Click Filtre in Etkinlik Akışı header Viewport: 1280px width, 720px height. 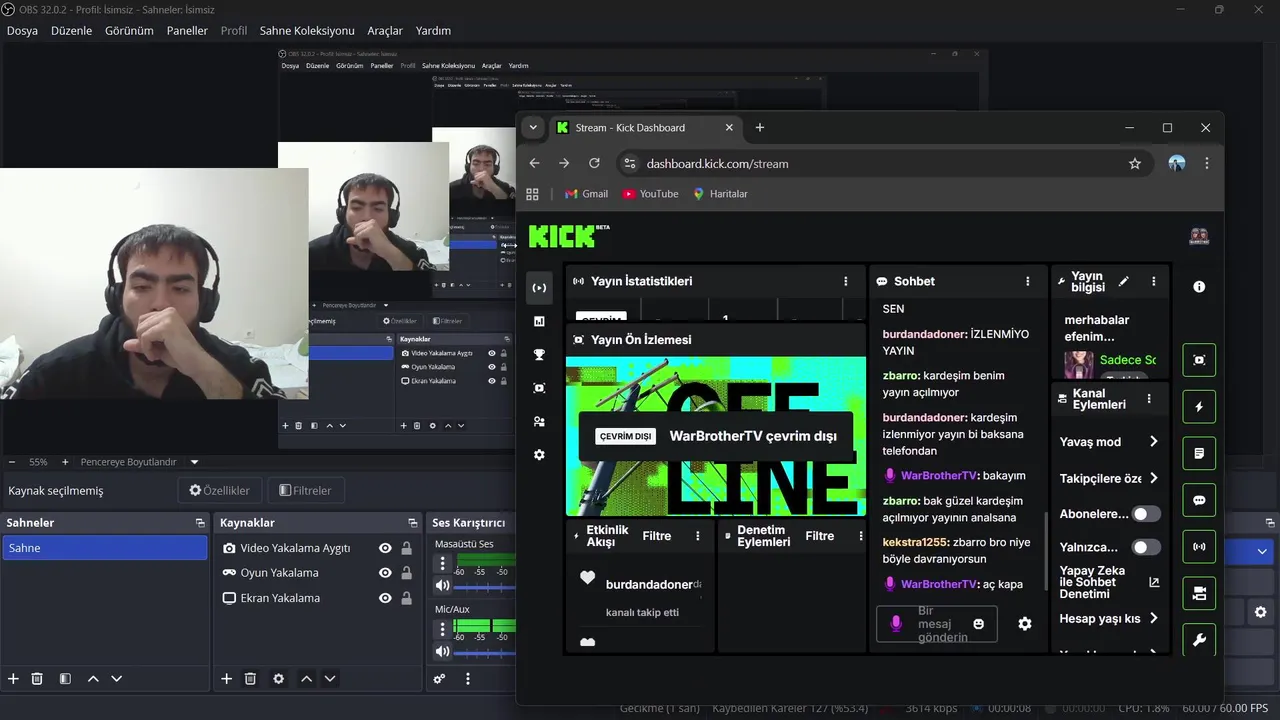(x=657, y=536)
